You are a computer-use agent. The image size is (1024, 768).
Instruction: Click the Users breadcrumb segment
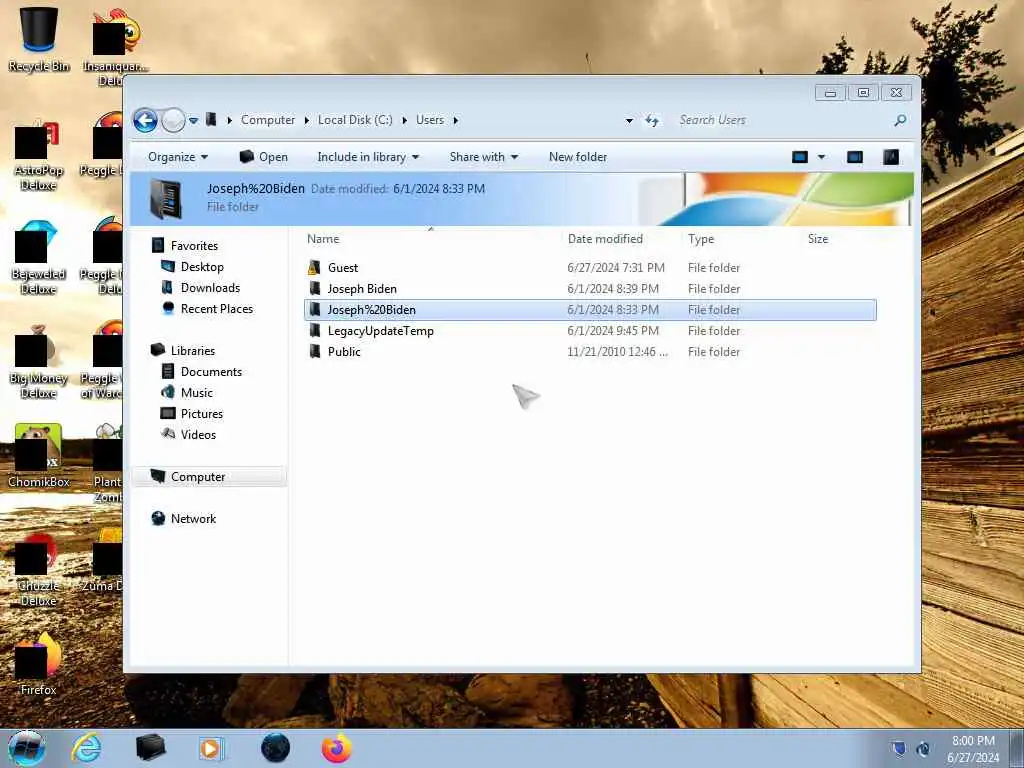tap(430, 120)
